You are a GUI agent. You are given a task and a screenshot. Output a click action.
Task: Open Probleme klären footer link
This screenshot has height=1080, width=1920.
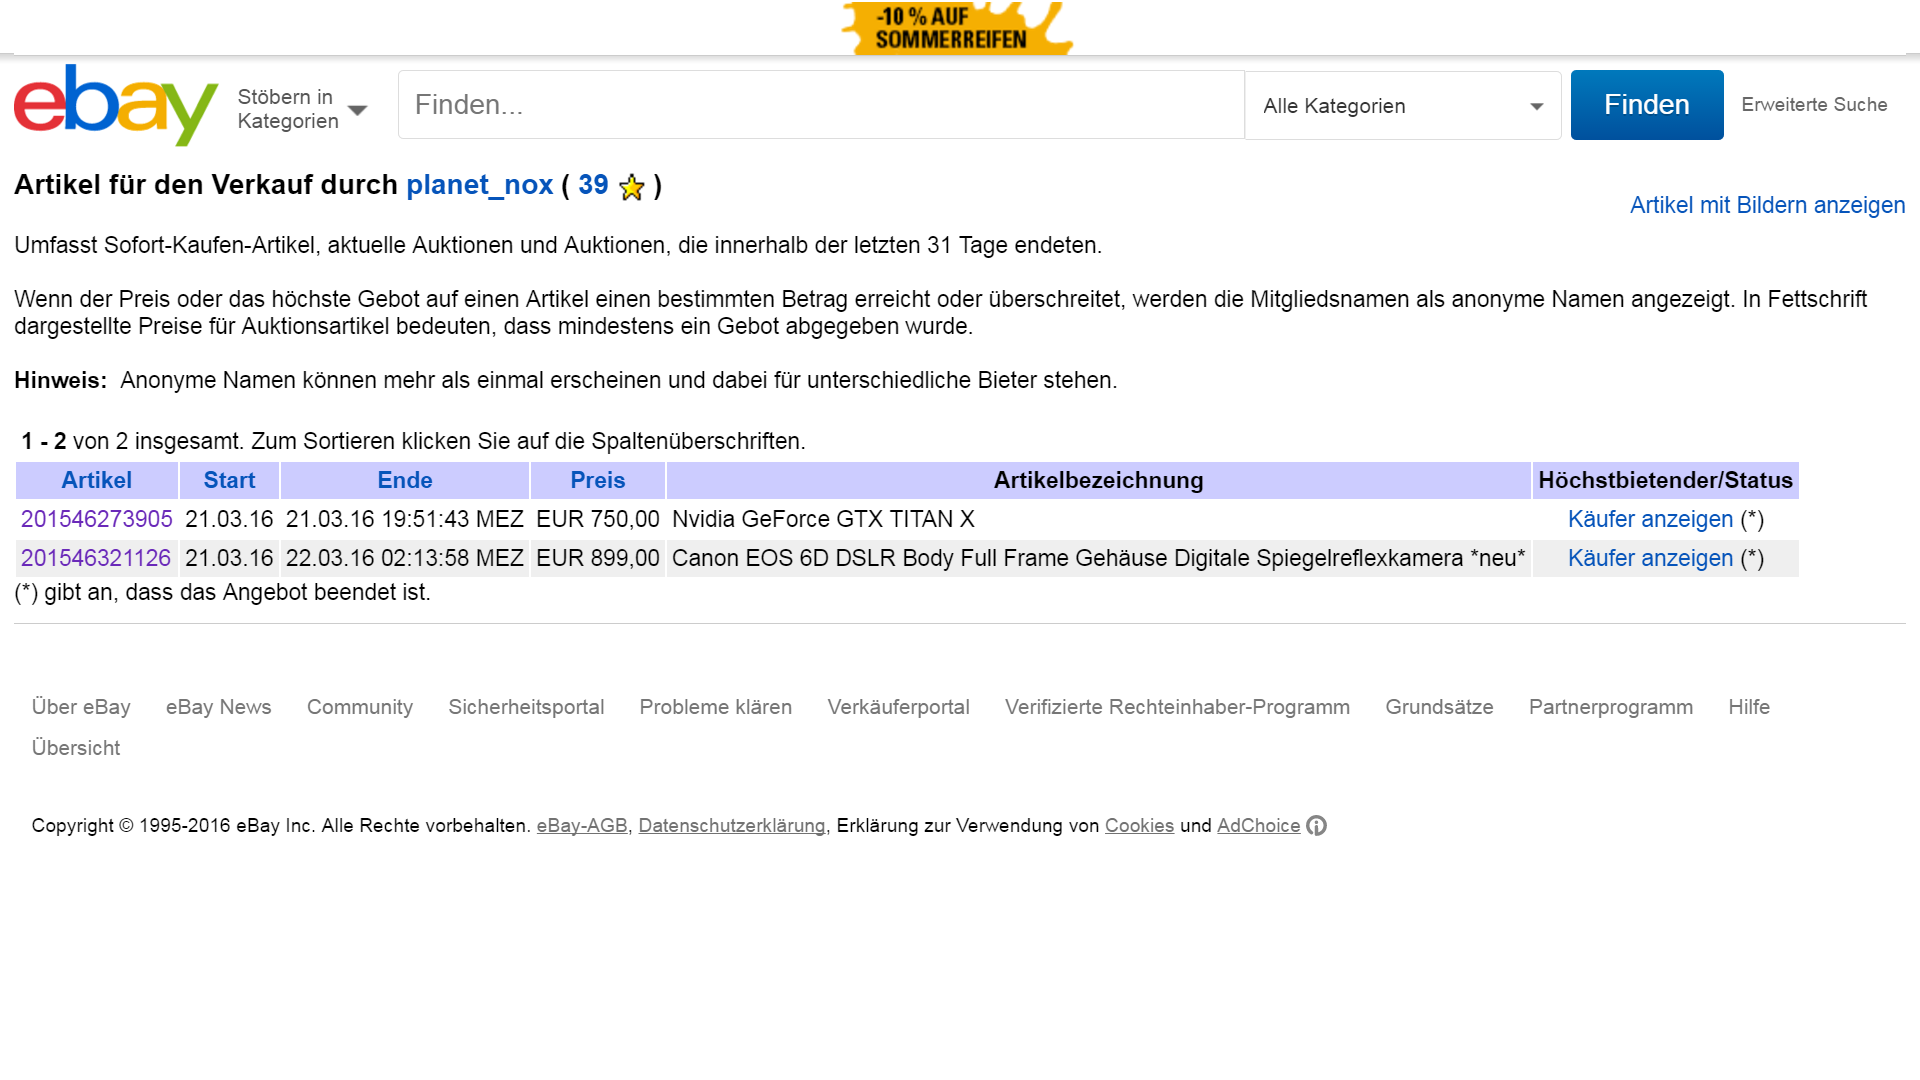click(716, 707)
